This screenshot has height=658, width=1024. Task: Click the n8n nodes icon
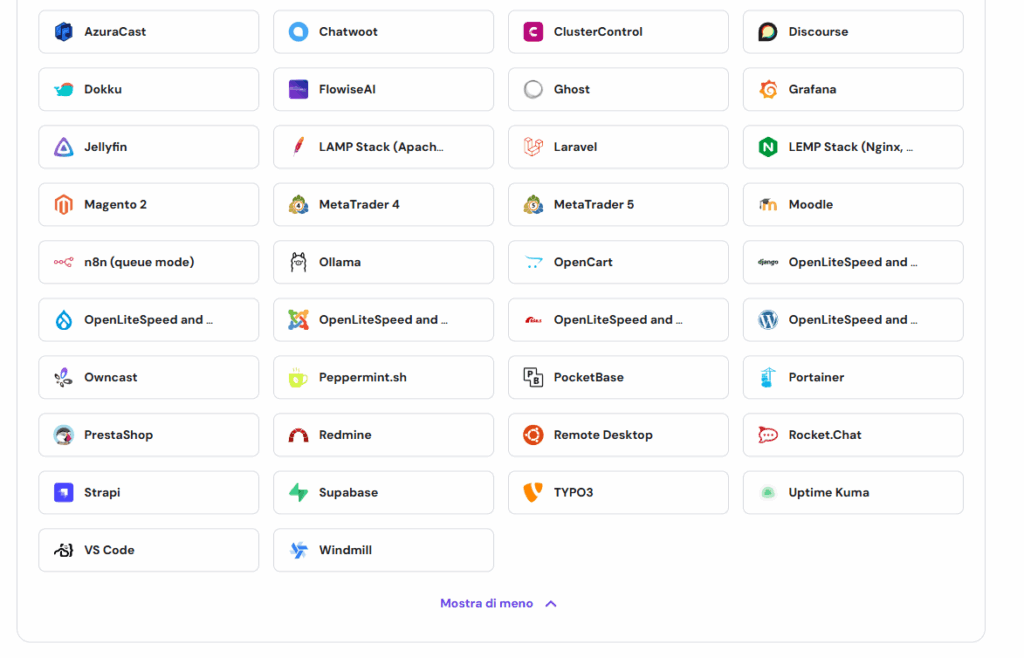pos(63,262)
